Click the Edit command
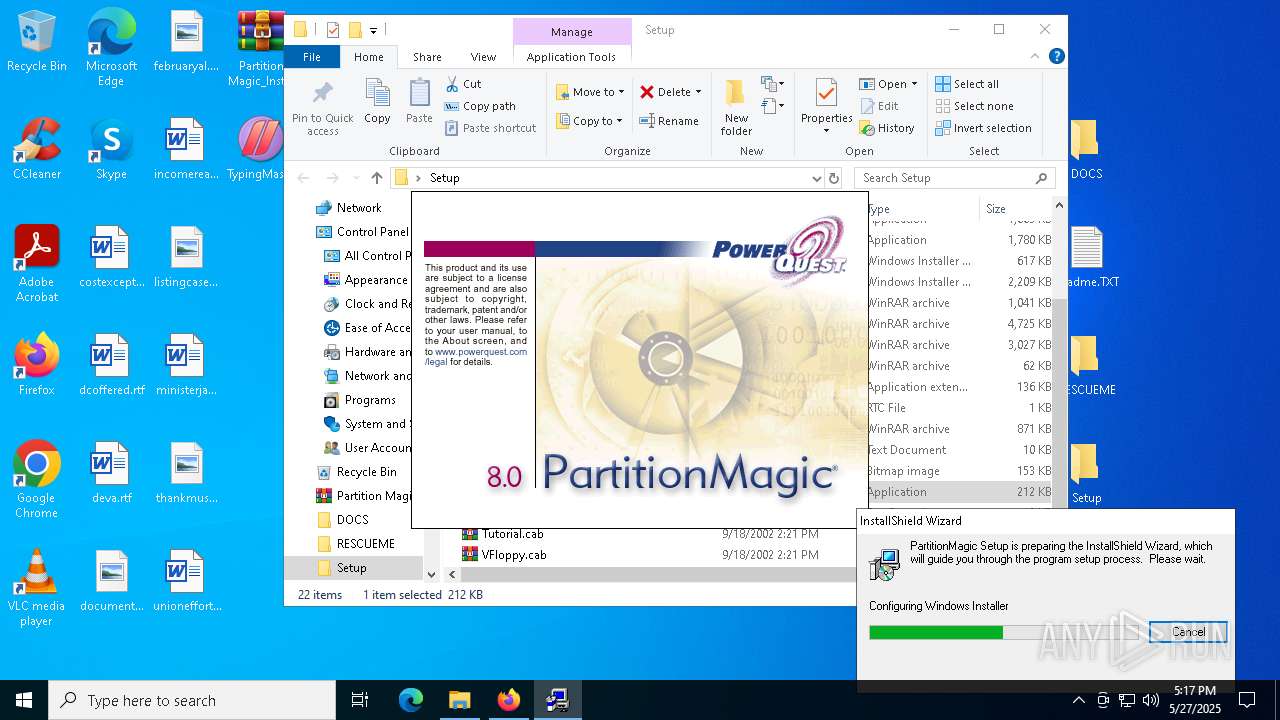This screenshot has height=720, width=1280. click(878, 106)
